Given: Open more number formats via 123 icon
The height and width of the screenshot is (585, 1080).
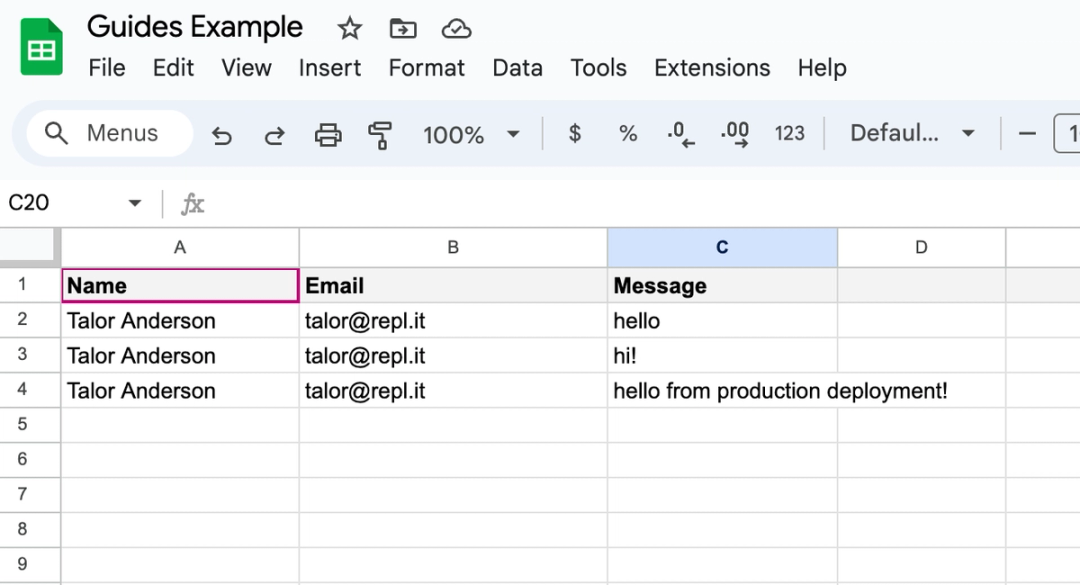Looking at the screenshot, I should pos(790,132).
